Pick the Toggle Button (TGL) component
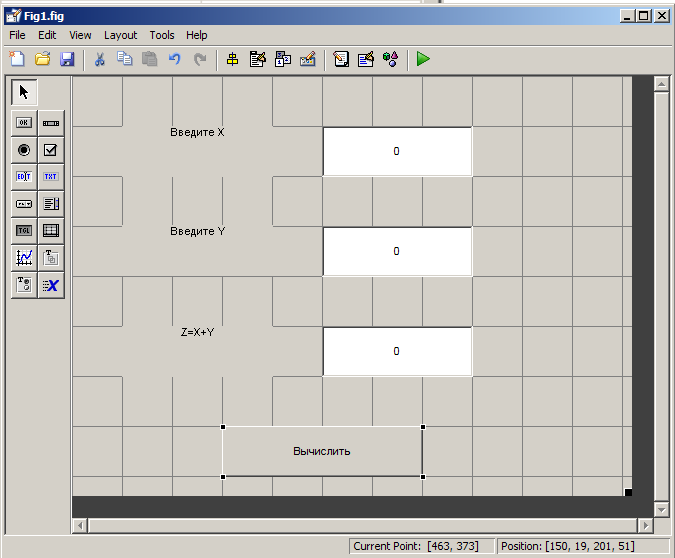The height and width of the screenshot is (558, 675). point(24,231)
